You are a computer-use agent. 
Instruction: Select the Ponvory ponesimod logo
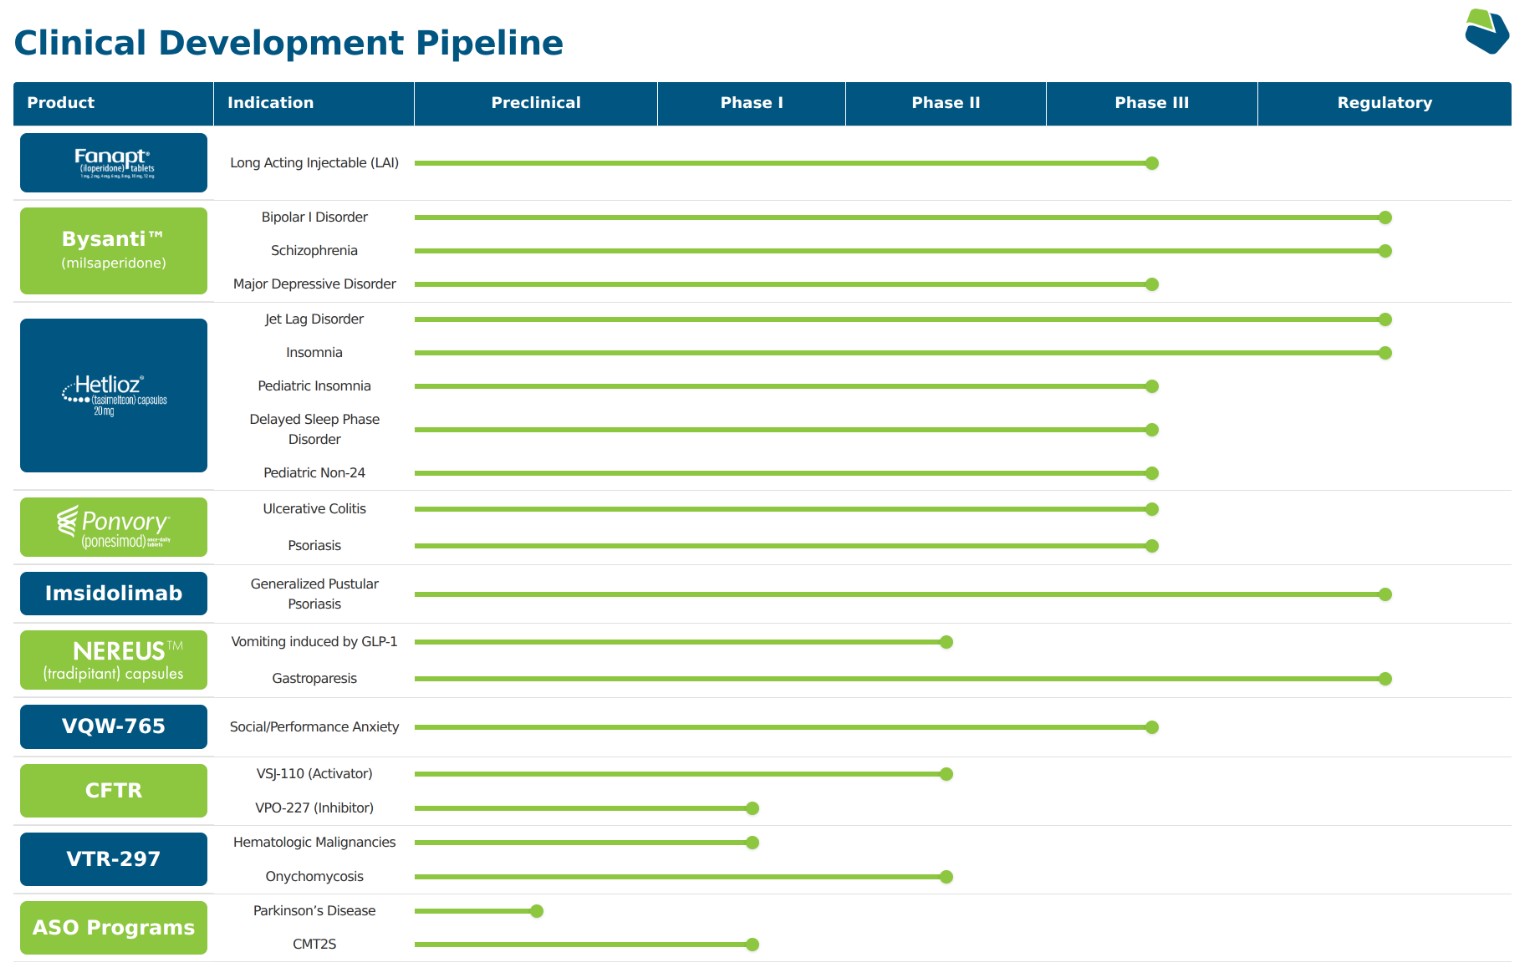pos(113,526)
